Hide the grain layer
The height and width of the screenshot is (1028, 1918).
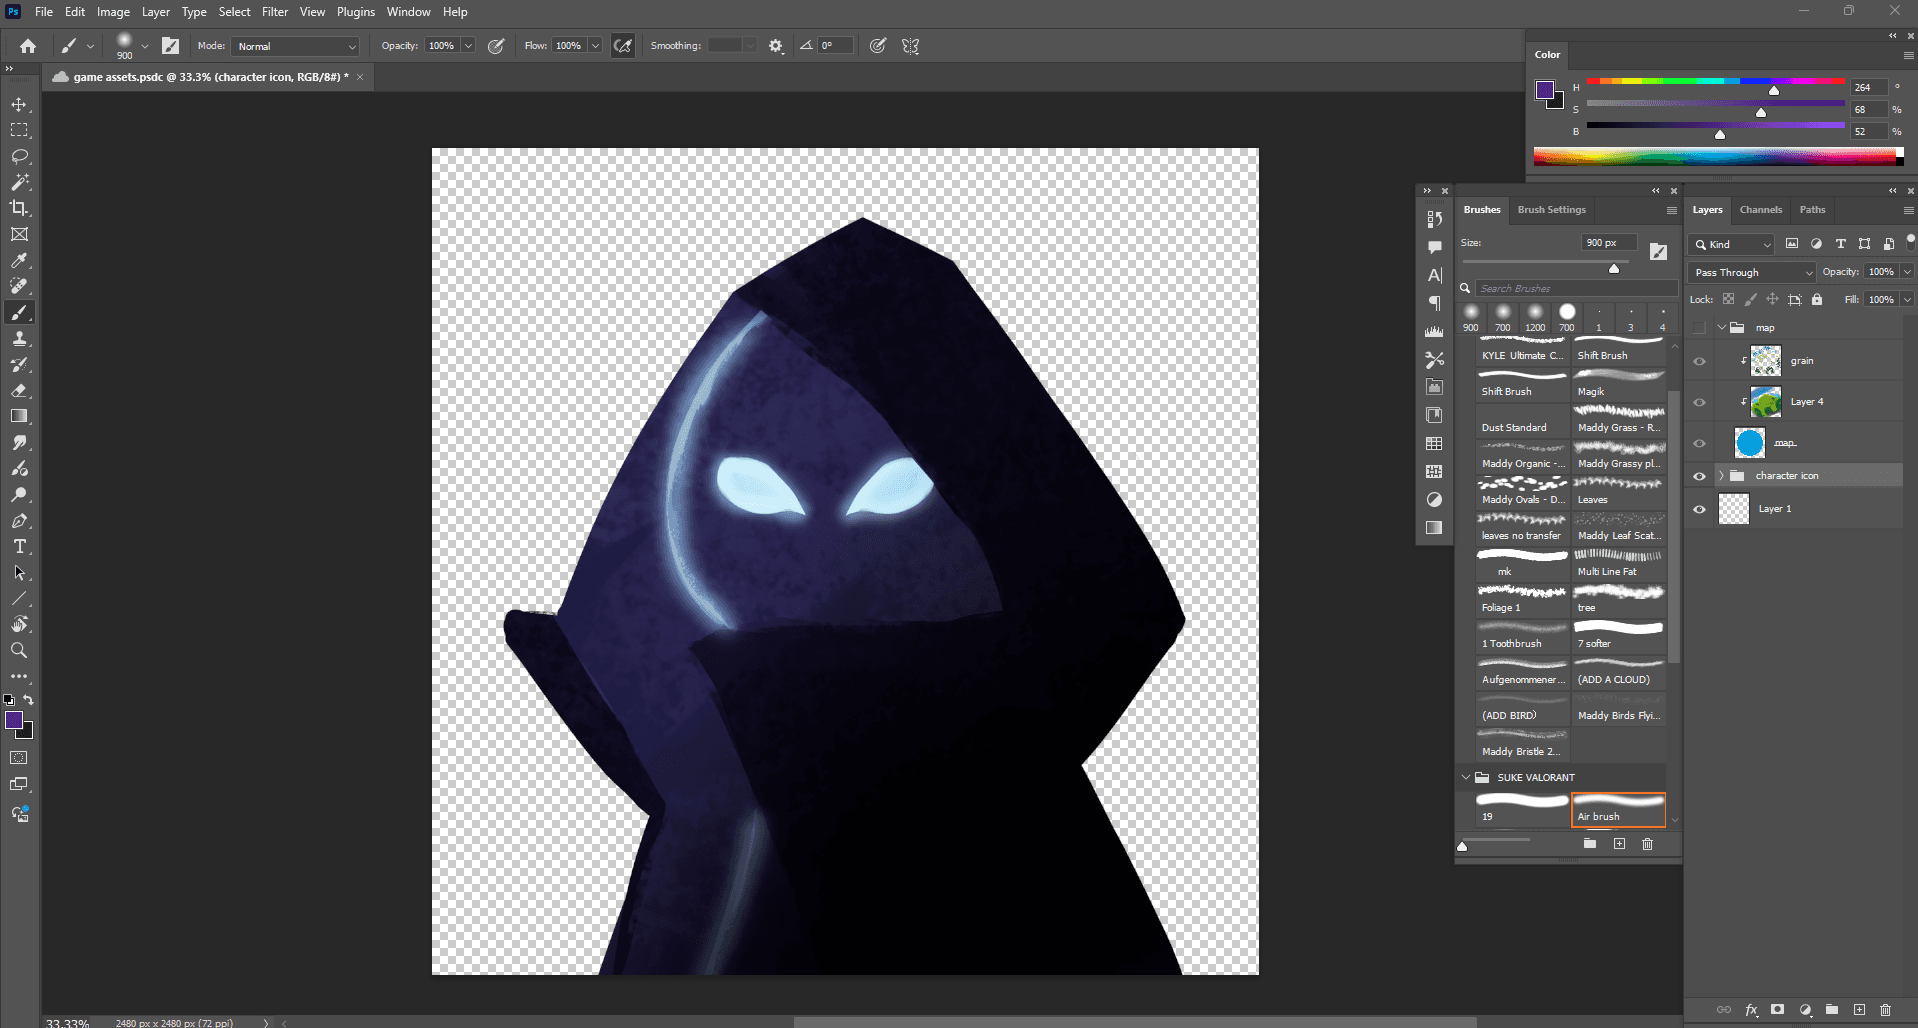pyautogui.click(x=1699, y=361)
